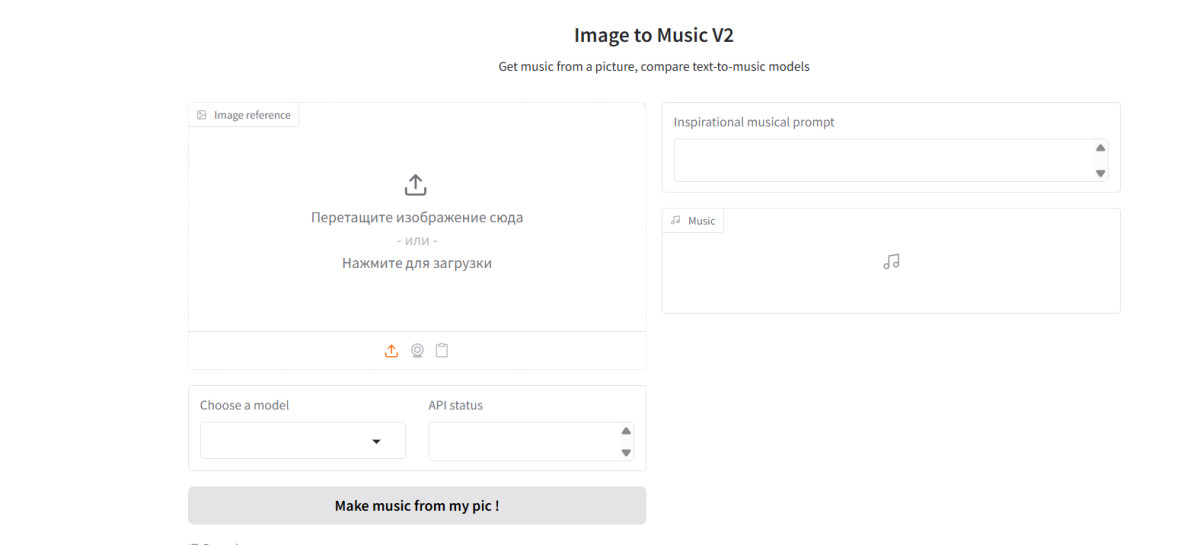1200x545 pixels.
Task: Click the large upload arrow icon
Action: (x=415, y=185)
